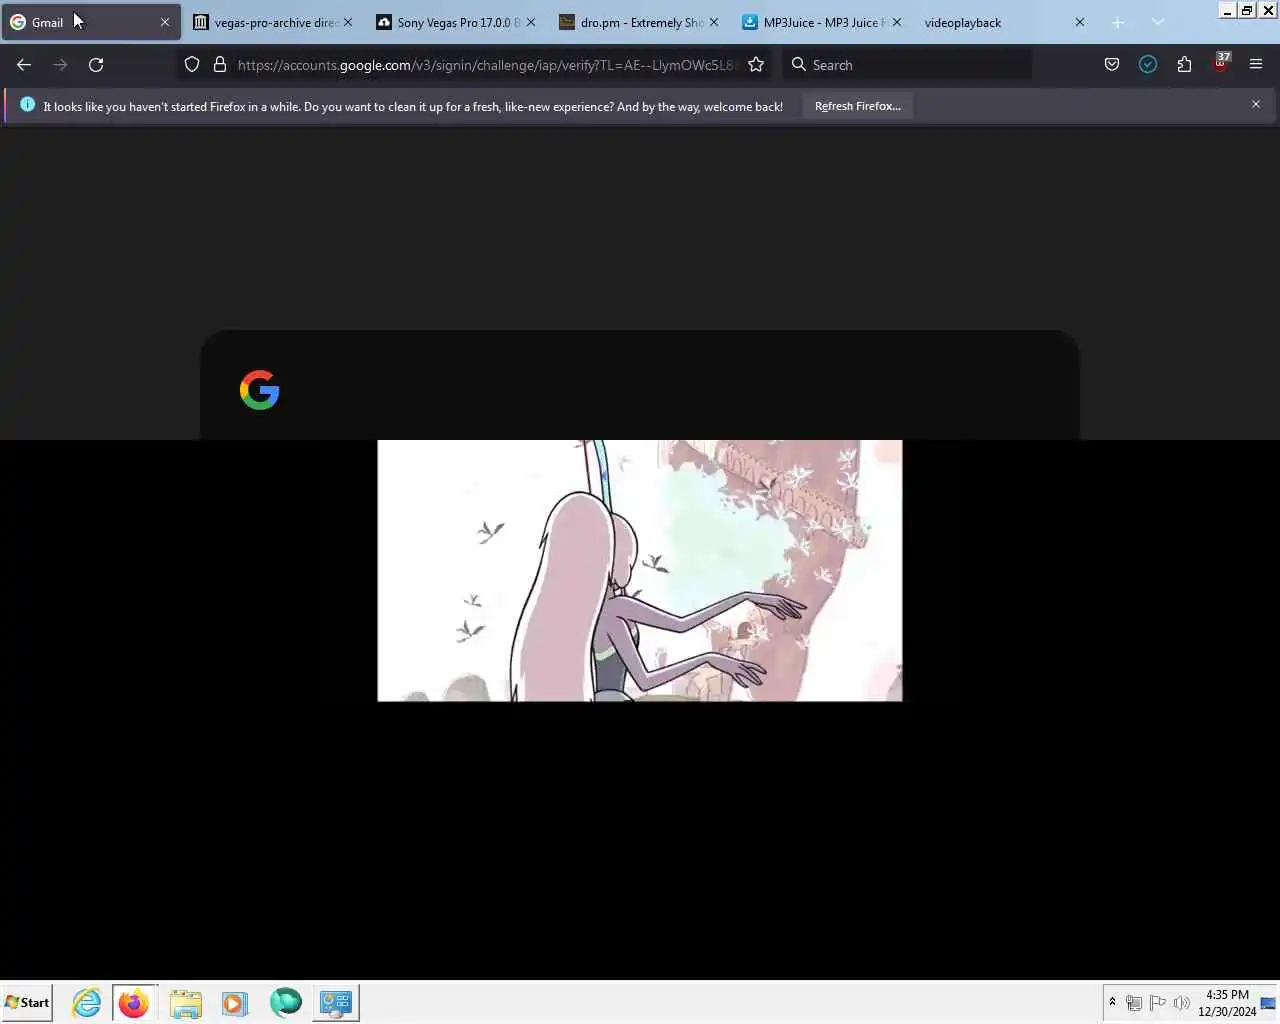
Task: Show hidden system tray icons
Action: [1112, 1002]
